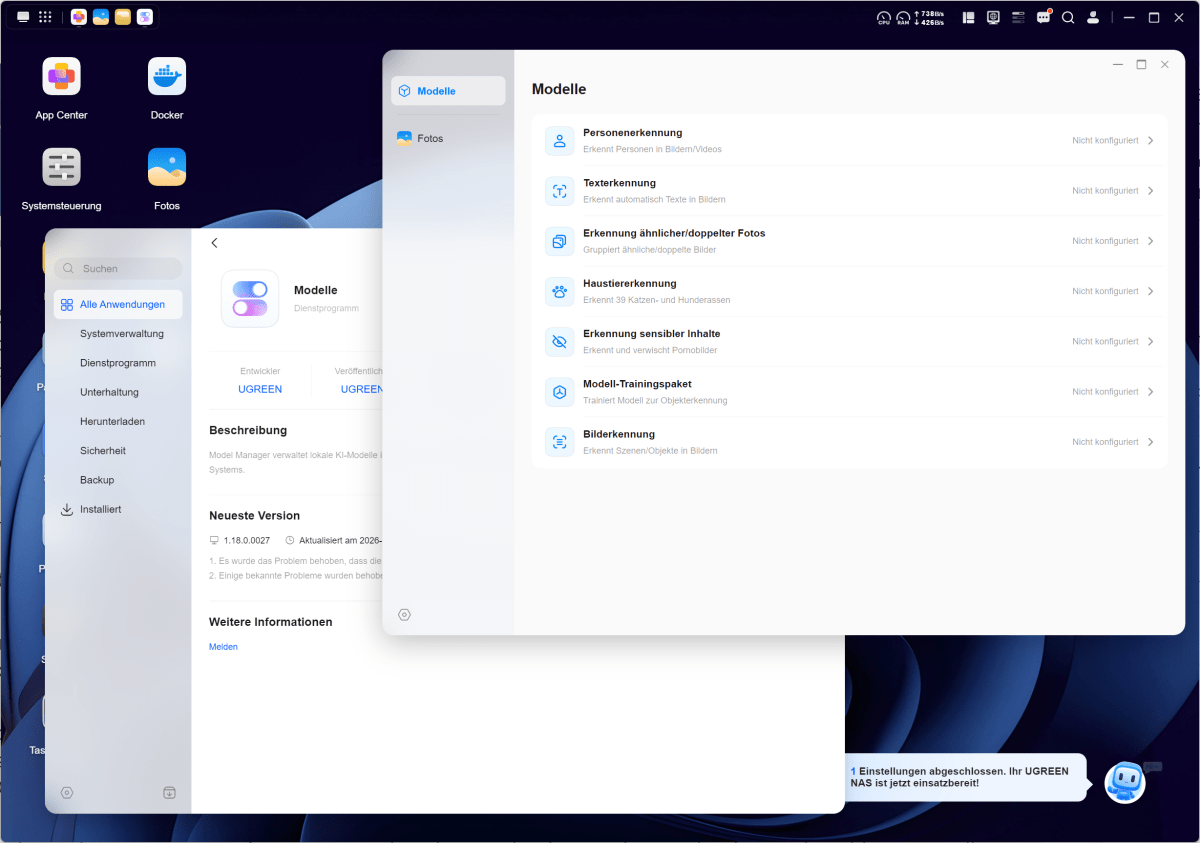1200x843 pixels.
Task: Open the app grid launcher in top bar
Action: pos(45,17)
